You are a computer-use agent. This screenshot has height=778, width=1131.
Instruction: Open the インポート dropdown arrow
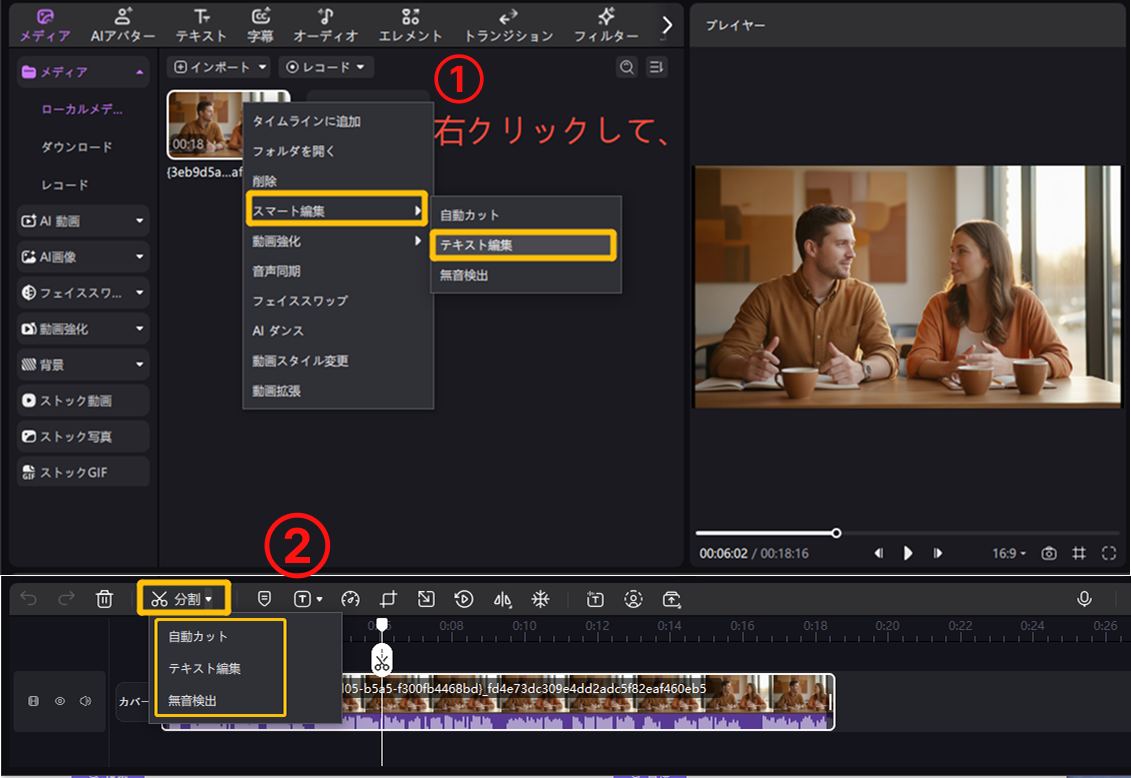(262, 67)
